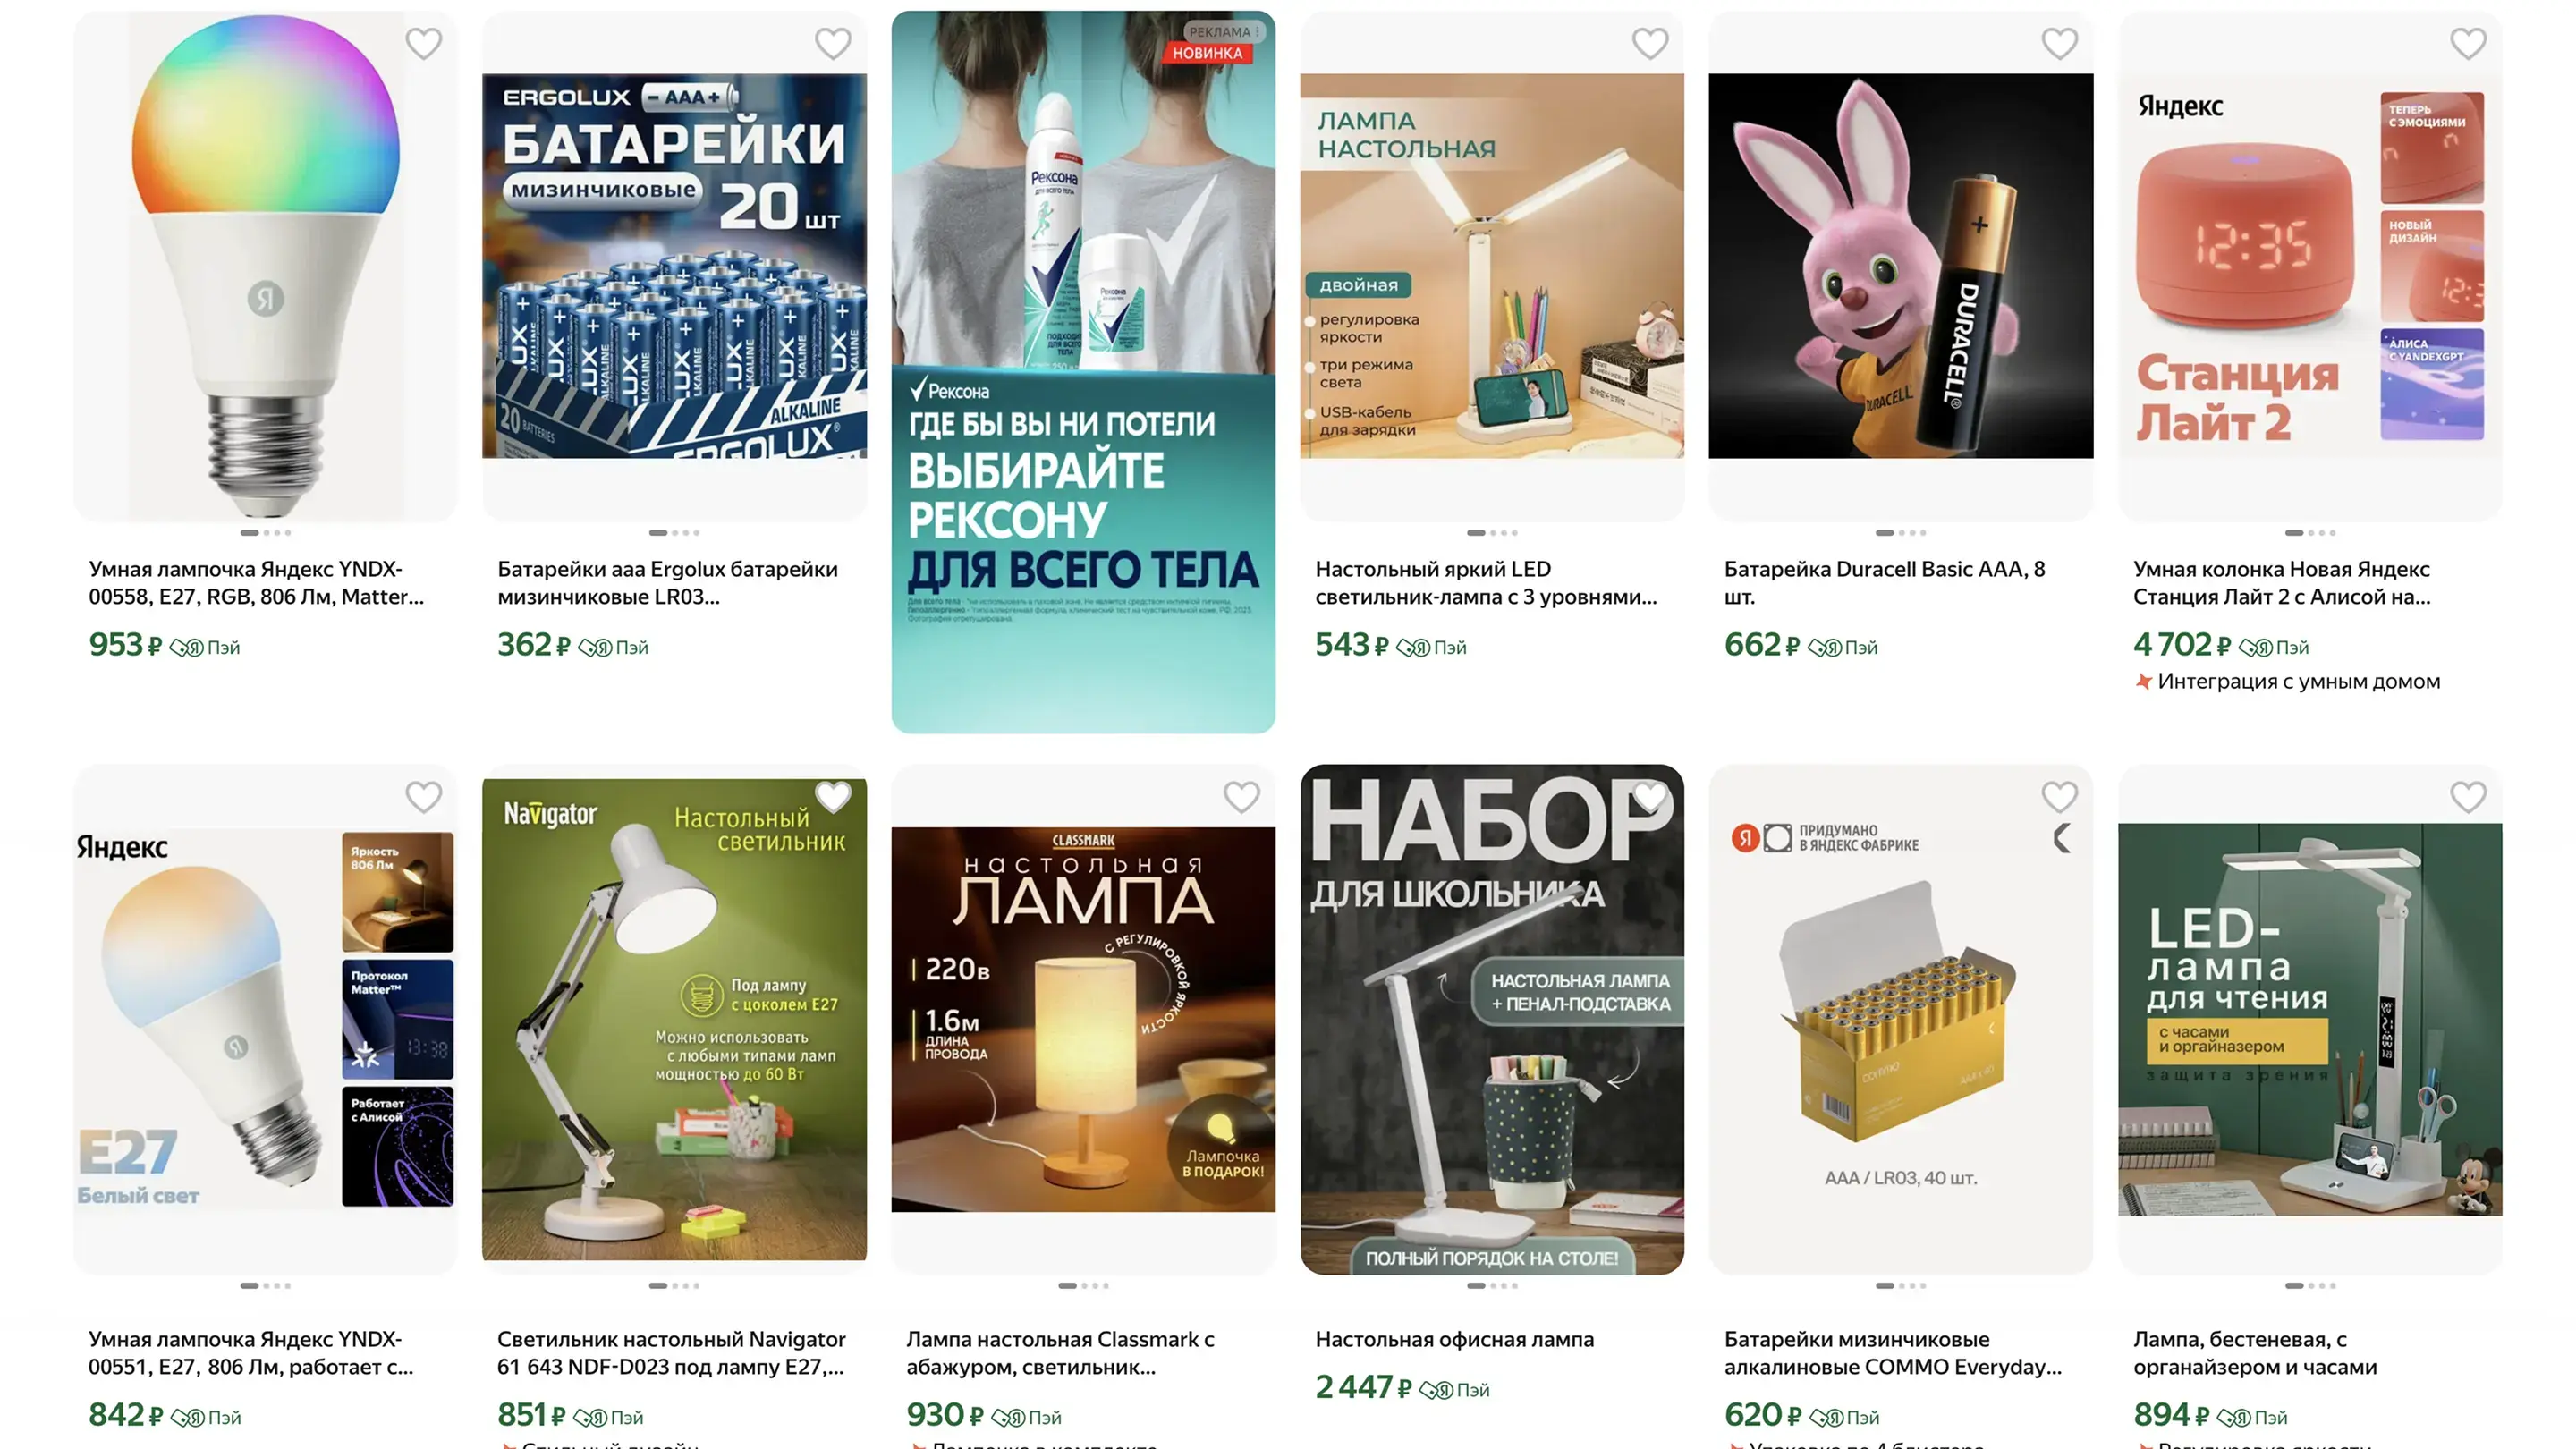Toggle favorite heart on Набор для школьника lamp

(1650, 796)
